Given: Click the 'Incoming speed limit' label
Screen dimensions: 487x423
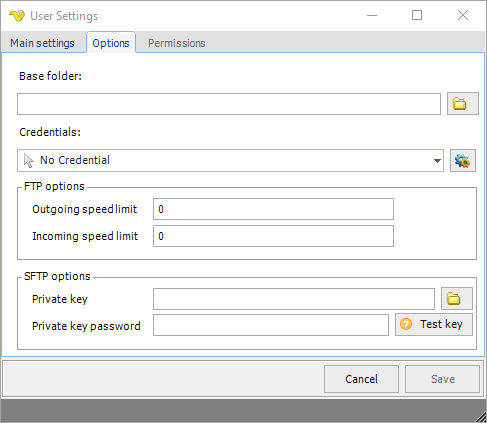Looking at the screenshot, I should tap(85, 236).
